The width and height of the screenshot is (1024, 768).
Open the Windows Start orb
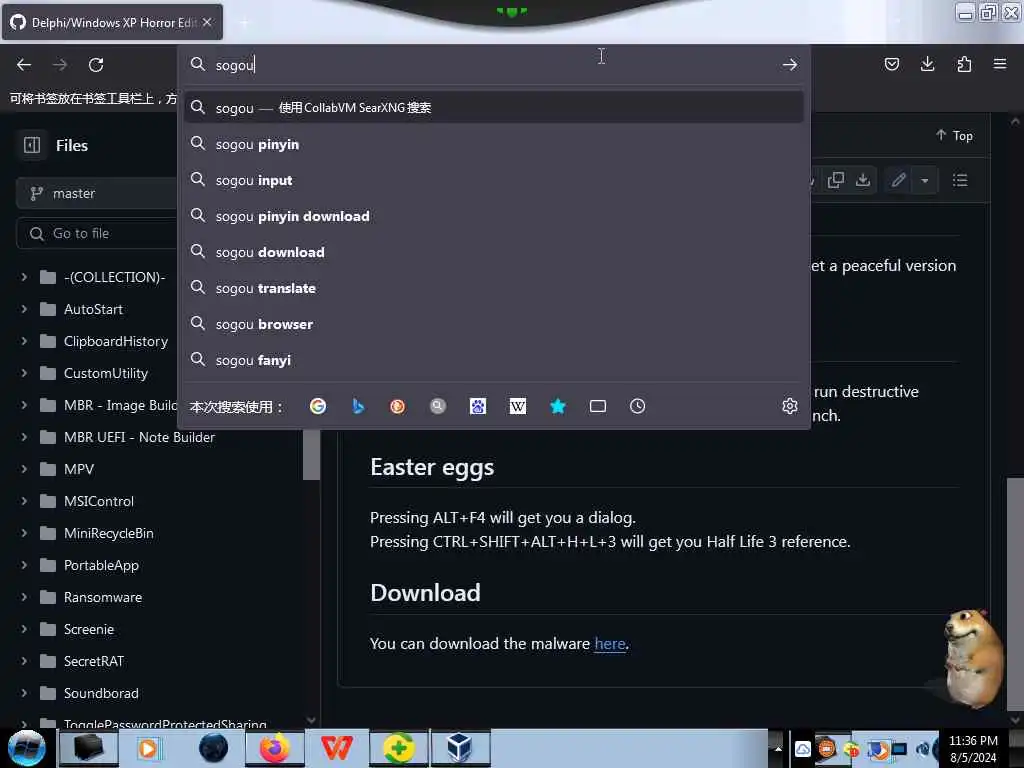[27, 748]
